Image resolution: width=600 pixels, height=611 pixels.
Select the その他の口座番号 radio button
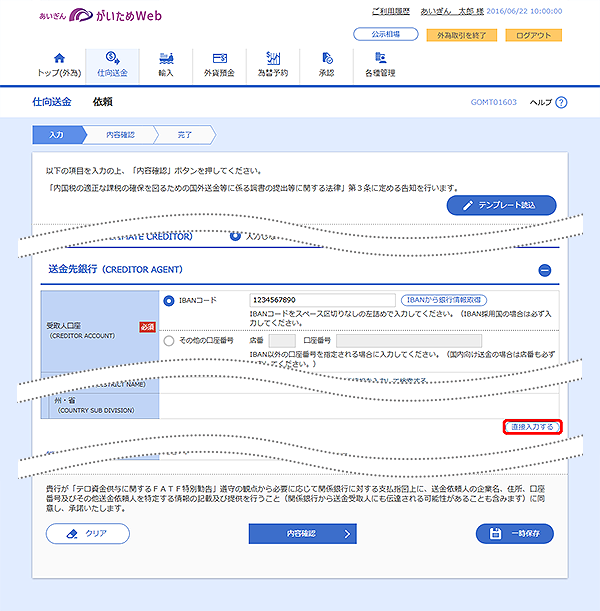(167, 340)
